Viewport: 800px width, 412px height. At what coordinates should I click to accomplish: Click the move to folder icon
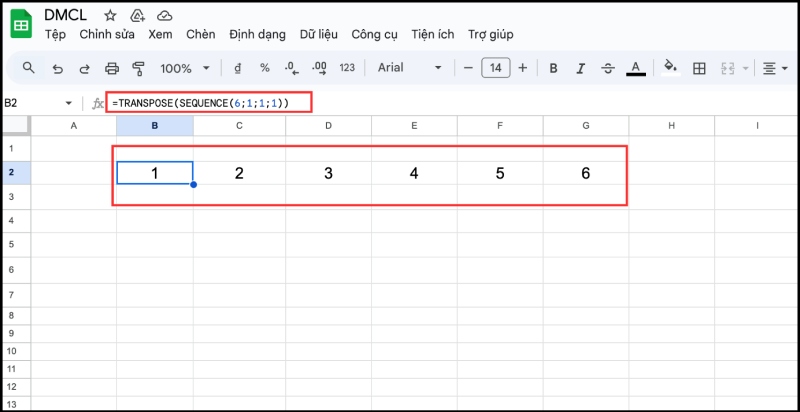(137, 16)
